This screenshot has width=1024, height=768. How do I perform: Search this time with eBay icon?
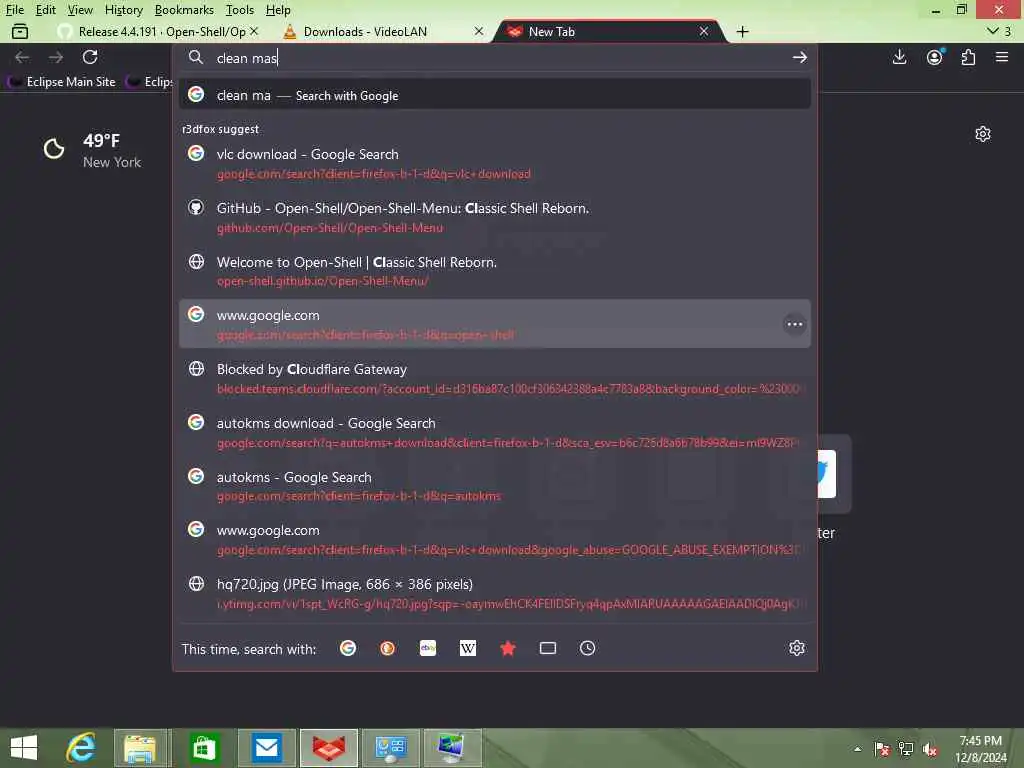pyautogui.click(x=428, y=648)
